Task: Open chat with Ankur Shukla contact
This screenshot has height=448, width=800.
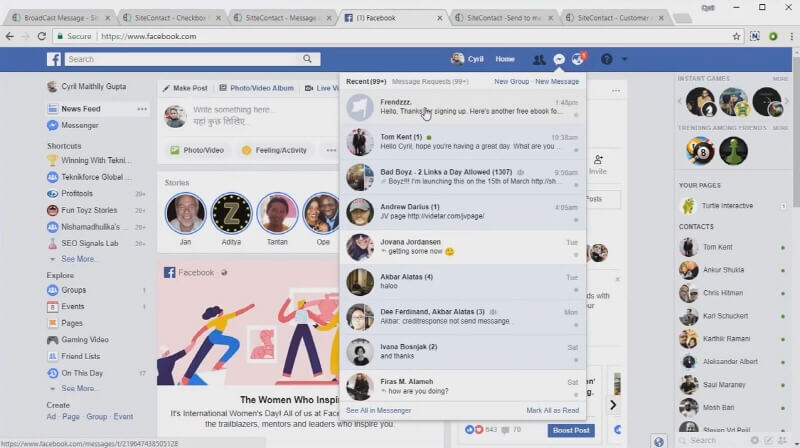Action: [723, 270]
